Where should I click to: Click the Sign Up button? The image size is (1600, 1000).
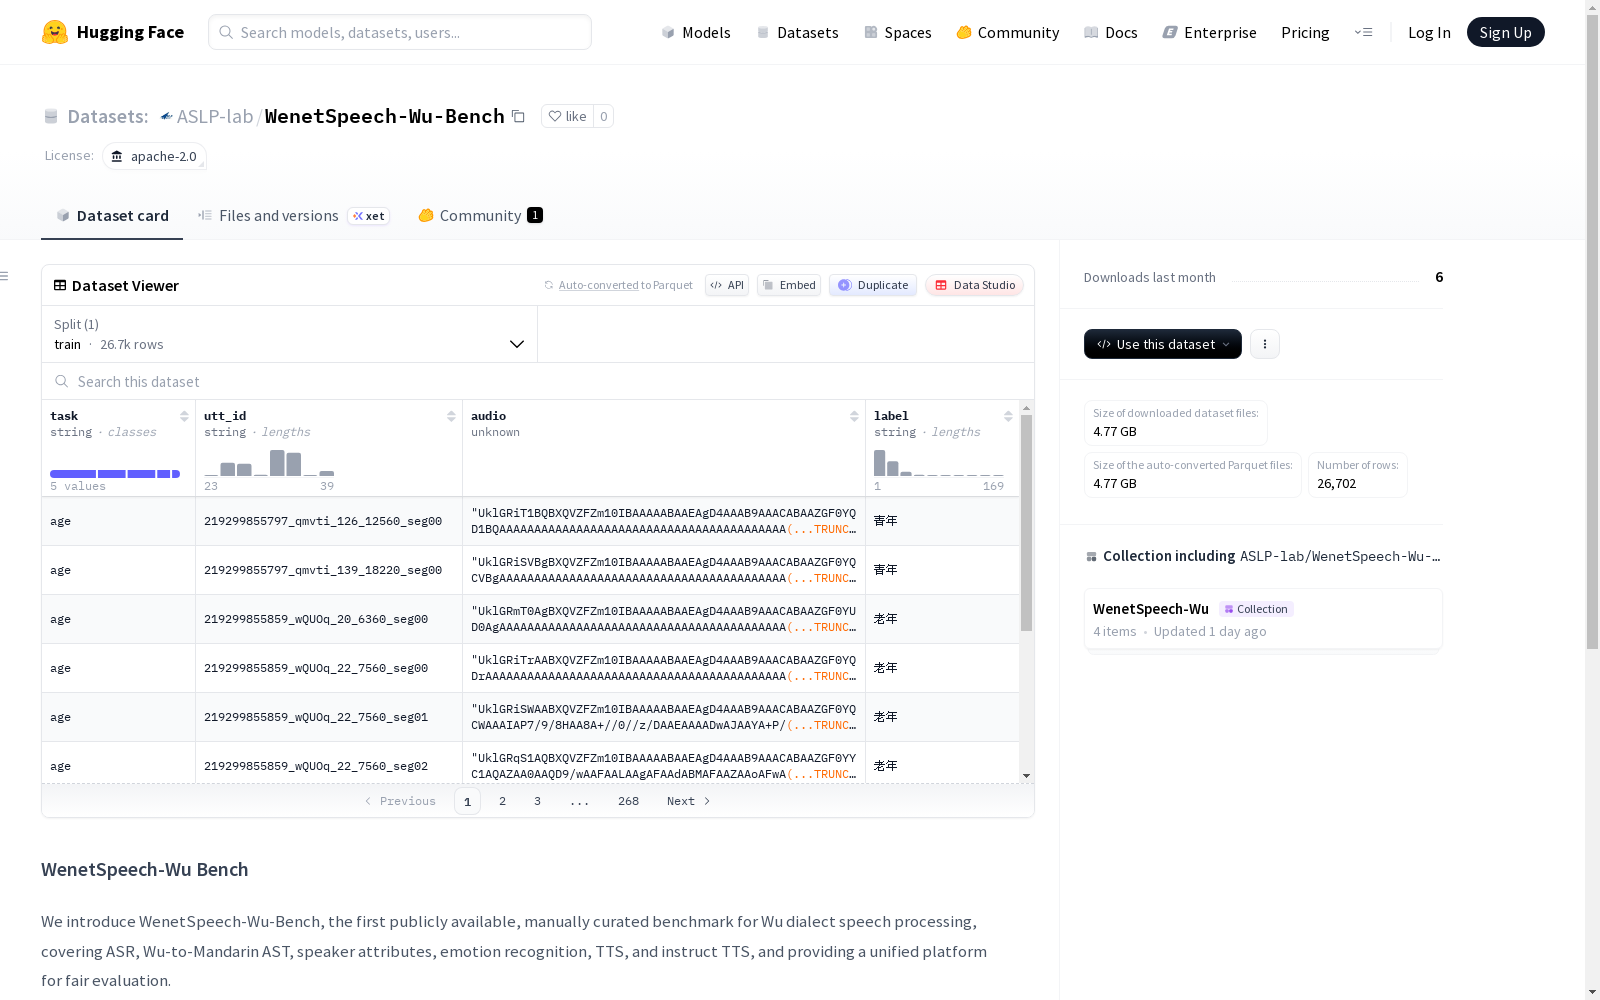coord(1505,32)
